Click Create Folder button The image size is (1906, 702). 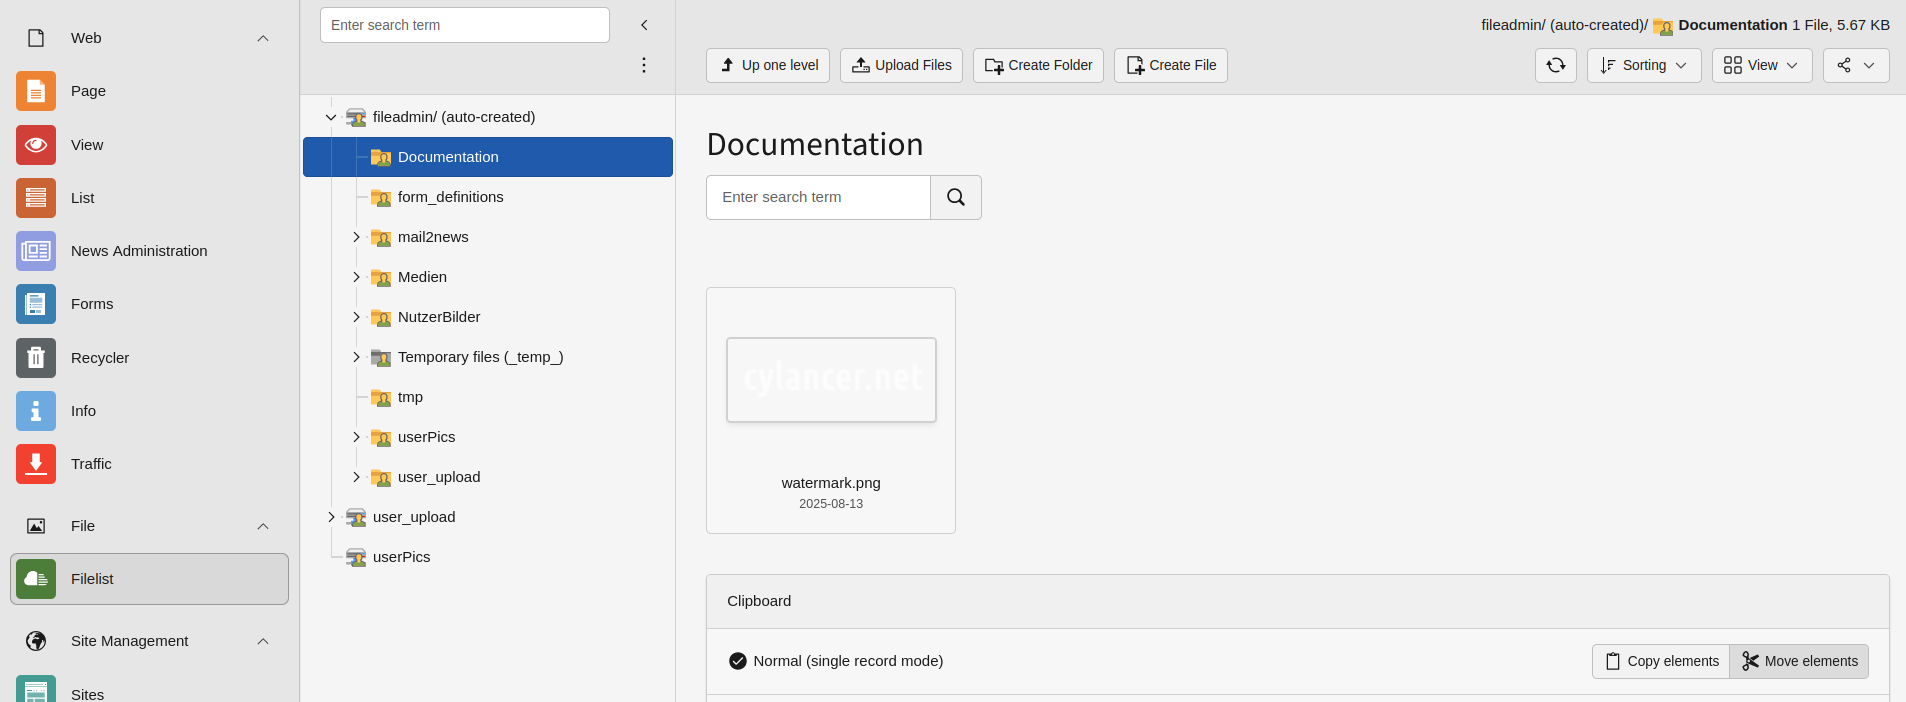1037,66
